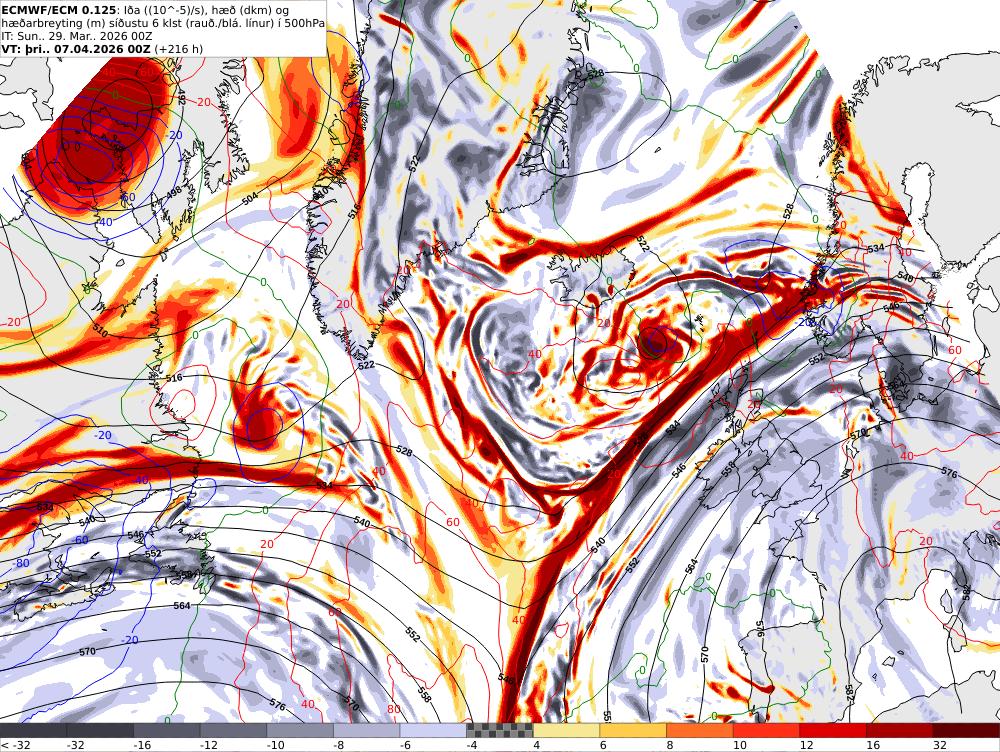Click the darkest grey legend swatch above < -32
This screenshot has width=1000, height=752.
(33, 730)
